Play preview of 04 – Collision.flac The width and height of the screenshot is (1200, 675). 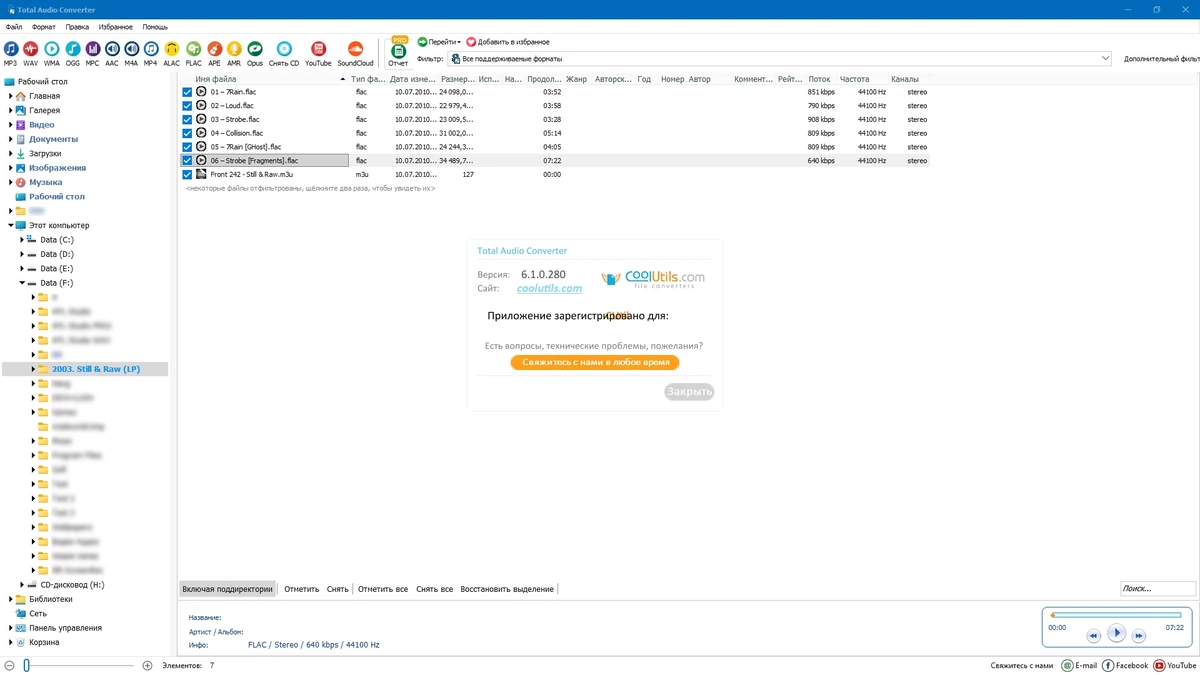pos(201,133)
